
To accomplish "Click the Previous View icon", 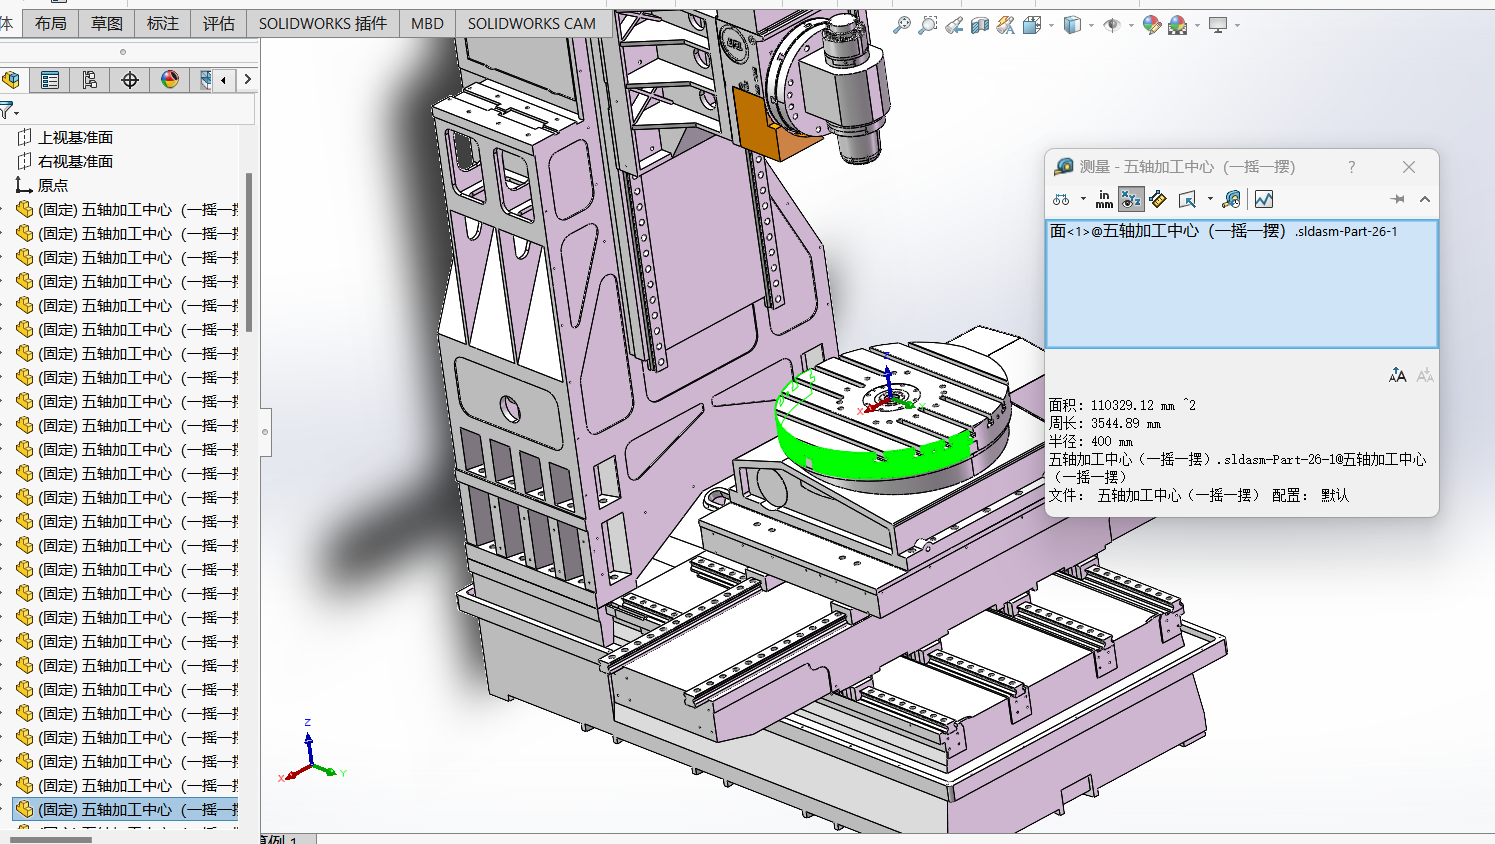I will coord(954,25).
